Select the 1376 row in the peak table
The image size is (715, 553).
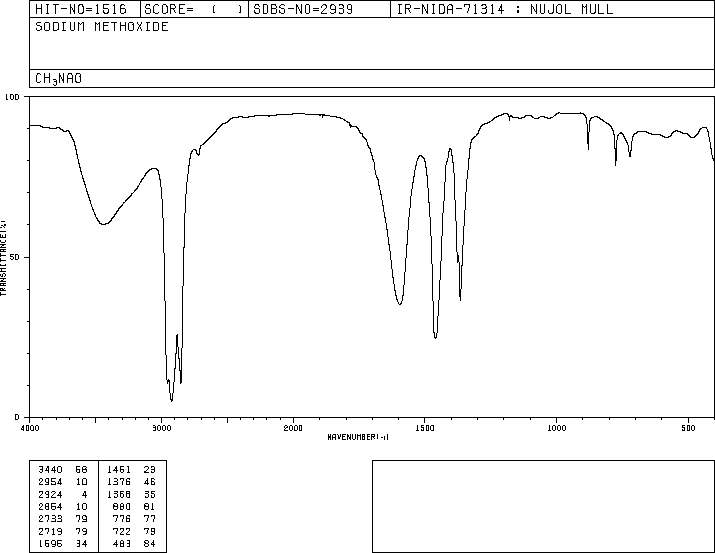[x=132, y=482]
